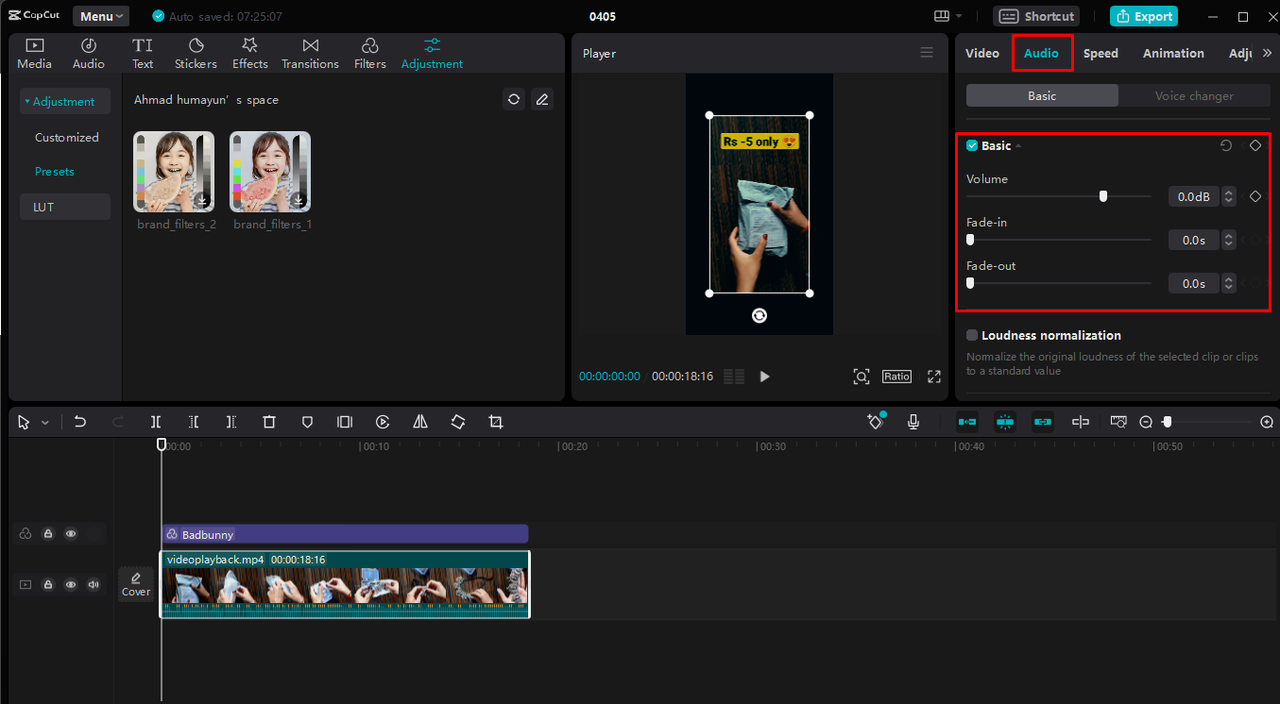The image size is (1280, 704).
Task: Select the brand_filters_2 preset thumbnail
Action: click(174, 172)
